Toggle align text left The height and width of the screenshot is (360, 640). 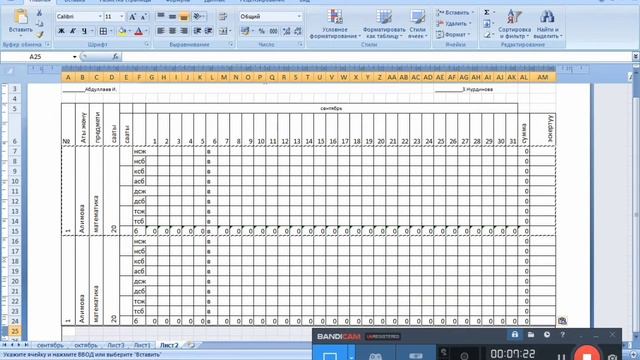point(161,31)
